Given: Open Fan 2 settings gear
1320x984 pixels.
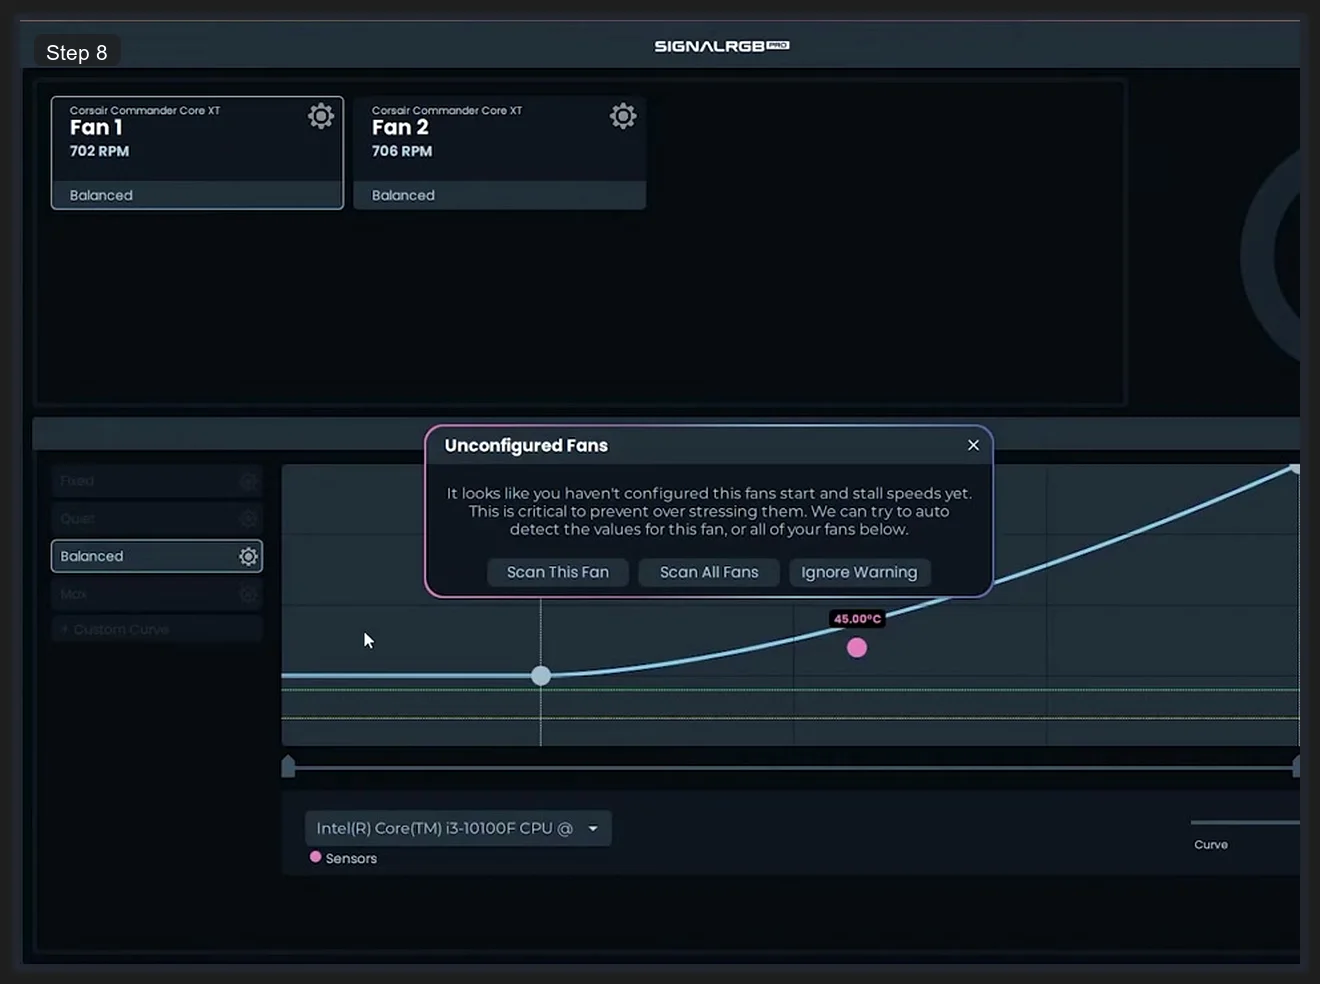Looking at the screenshot, I should 623,116.
